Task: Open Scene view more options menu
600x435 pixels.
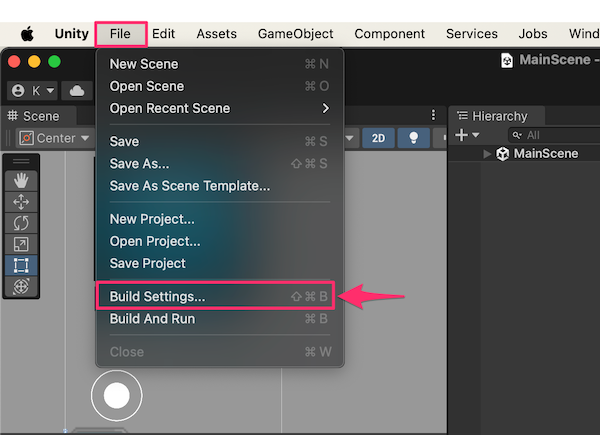Action: click(x=433, y=115)
